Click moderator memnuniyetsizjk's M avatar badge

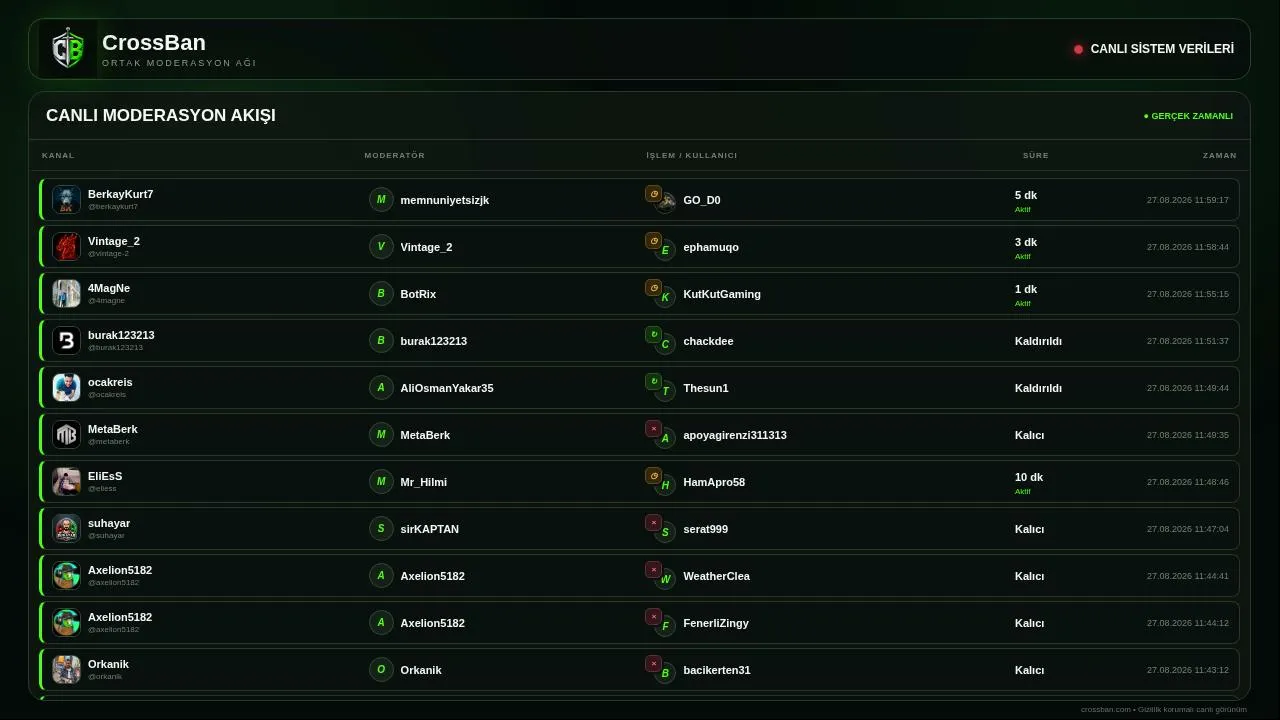click(381, 199)
